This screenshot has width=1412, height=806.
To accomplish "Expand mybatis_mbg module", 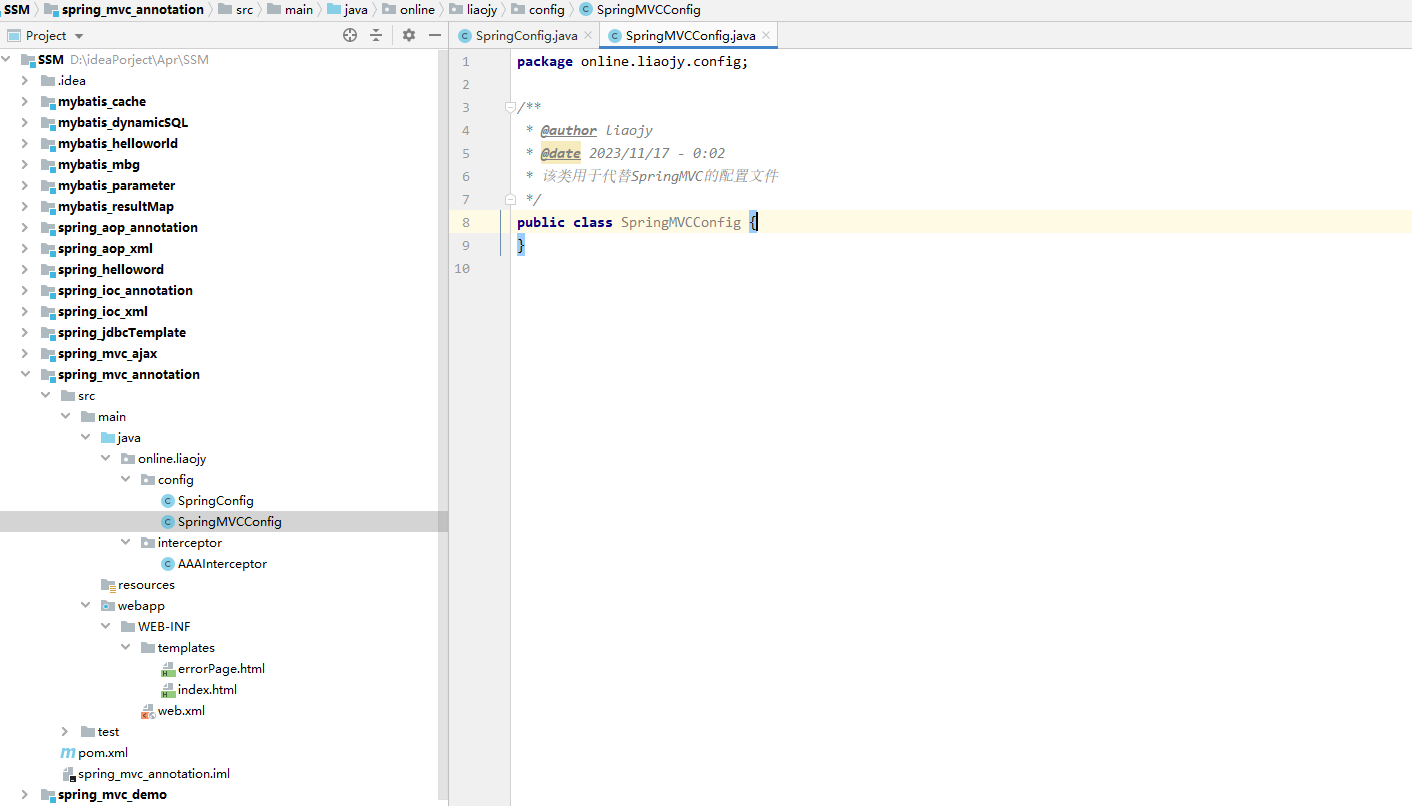I will [x=26, y=165].
